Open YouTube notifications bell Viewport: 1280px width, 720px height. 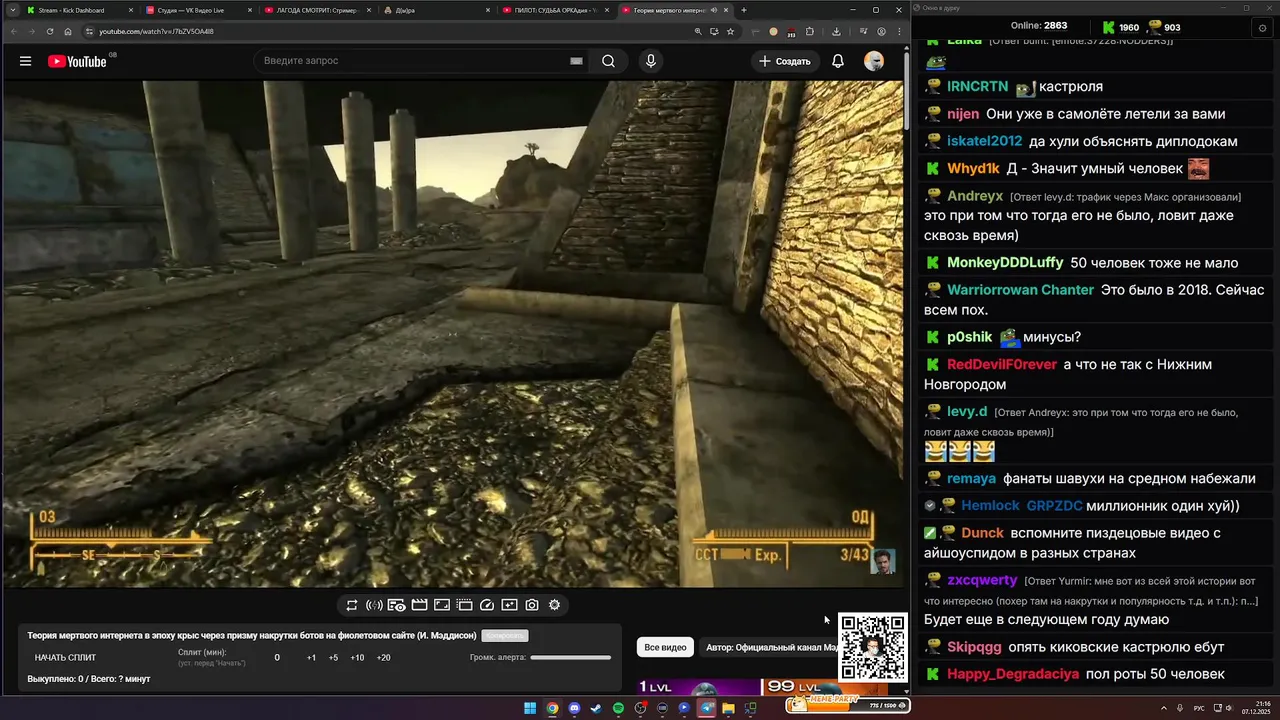click(x=838, y=61)
